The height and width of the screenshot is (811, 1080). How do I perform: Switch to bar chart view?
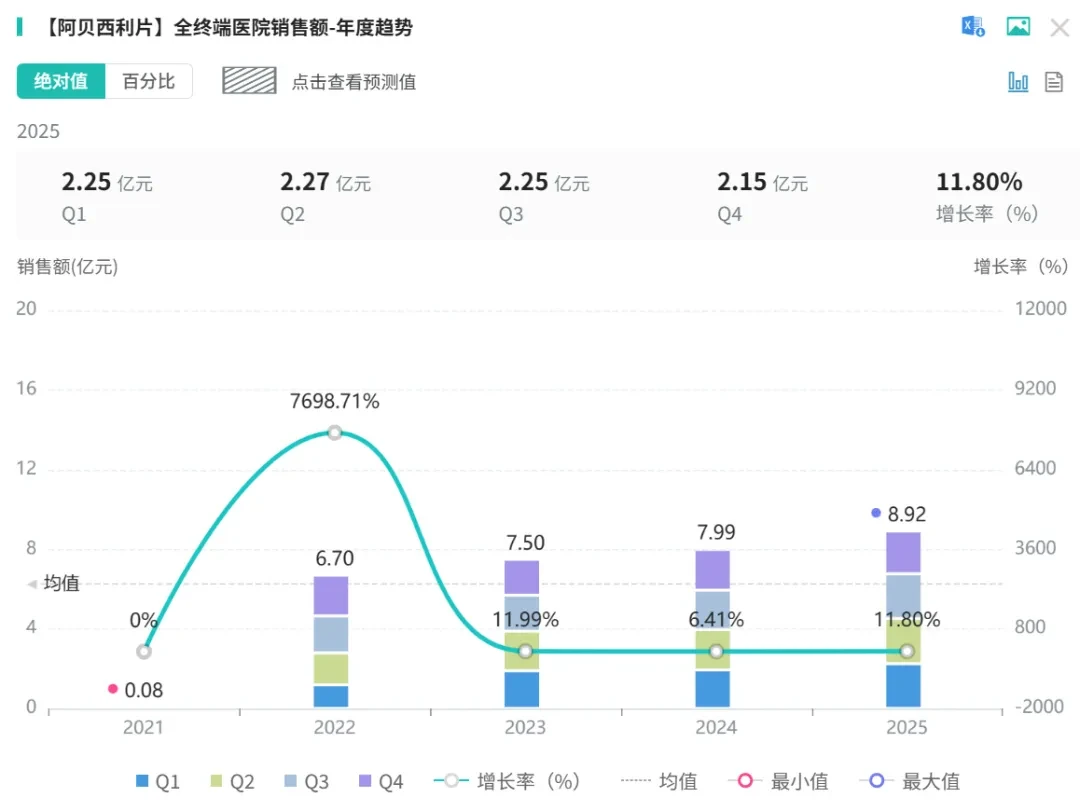(x=1018, y=82)
